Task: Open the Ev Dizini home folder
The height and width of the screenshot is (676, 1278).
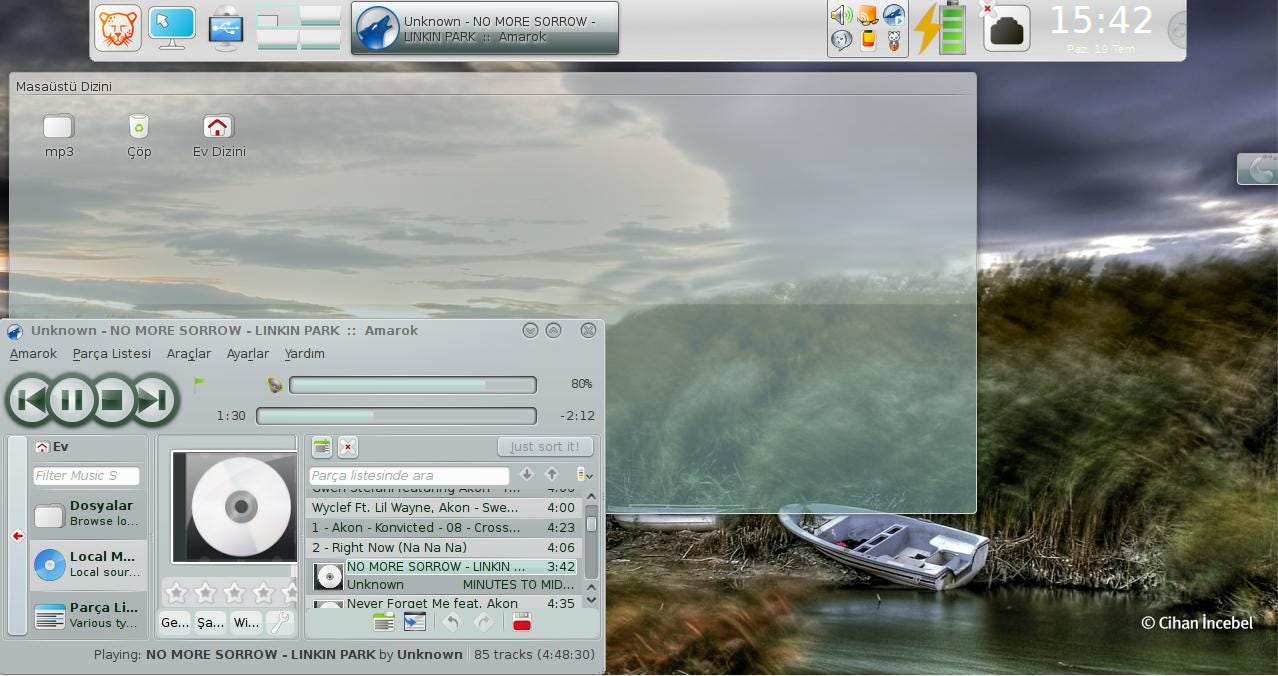Action: [219, 137]
